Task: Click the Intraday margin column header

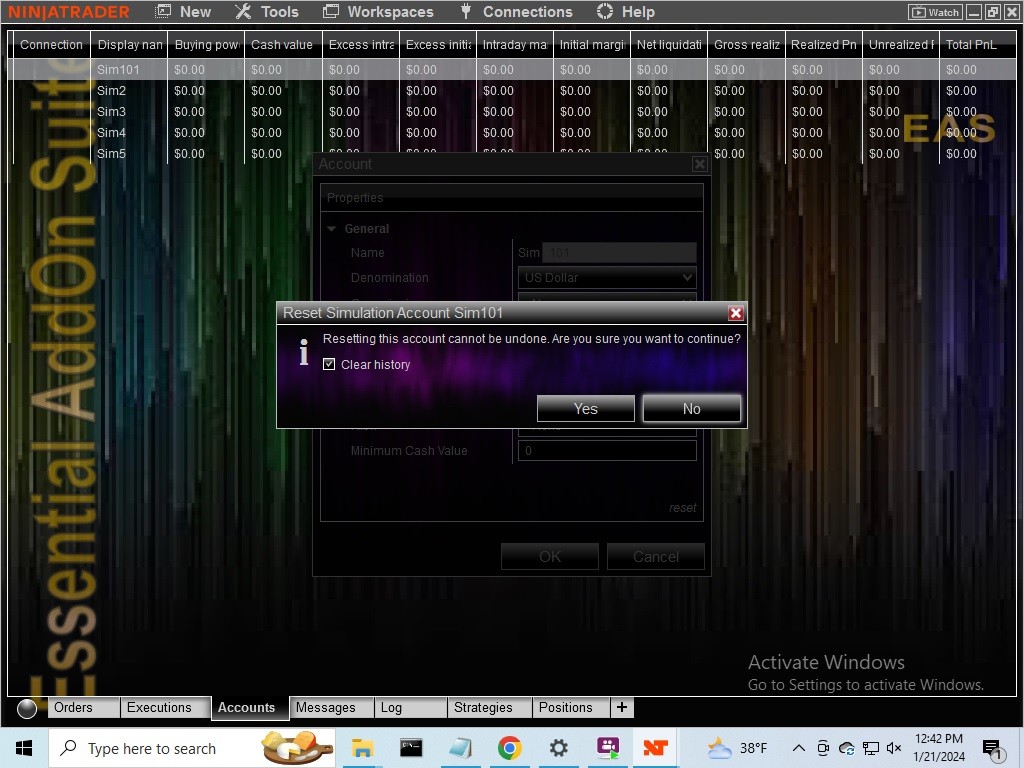Action: point(515,44)
